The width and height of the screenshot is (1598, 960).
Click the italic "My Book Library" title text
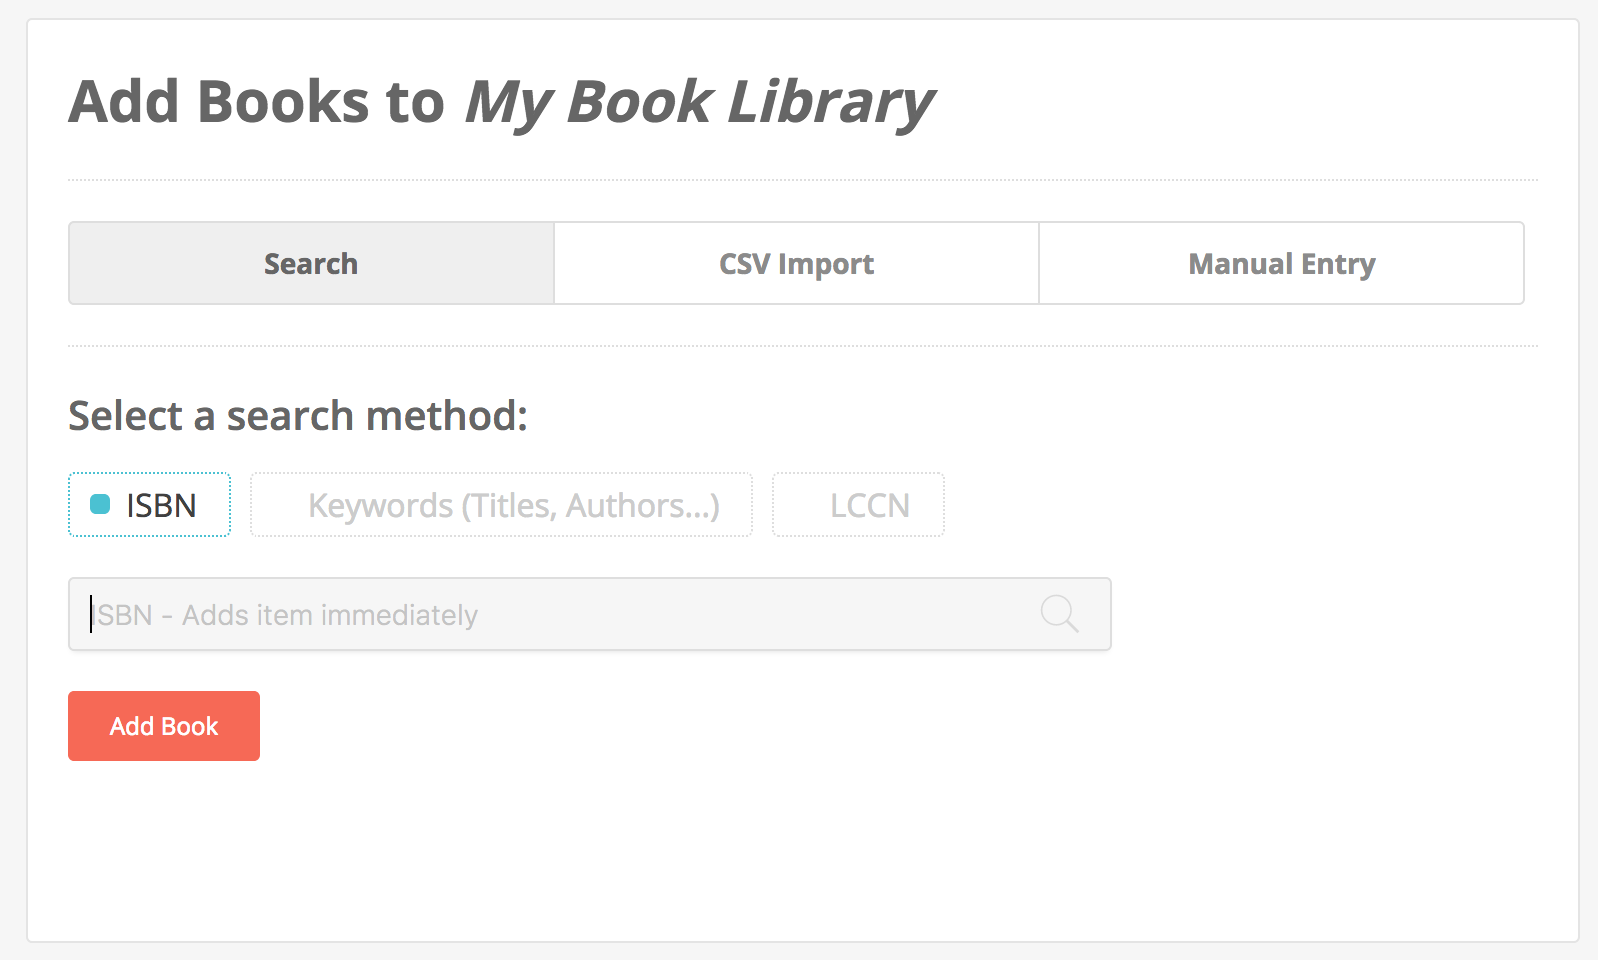tap(699, 102)
